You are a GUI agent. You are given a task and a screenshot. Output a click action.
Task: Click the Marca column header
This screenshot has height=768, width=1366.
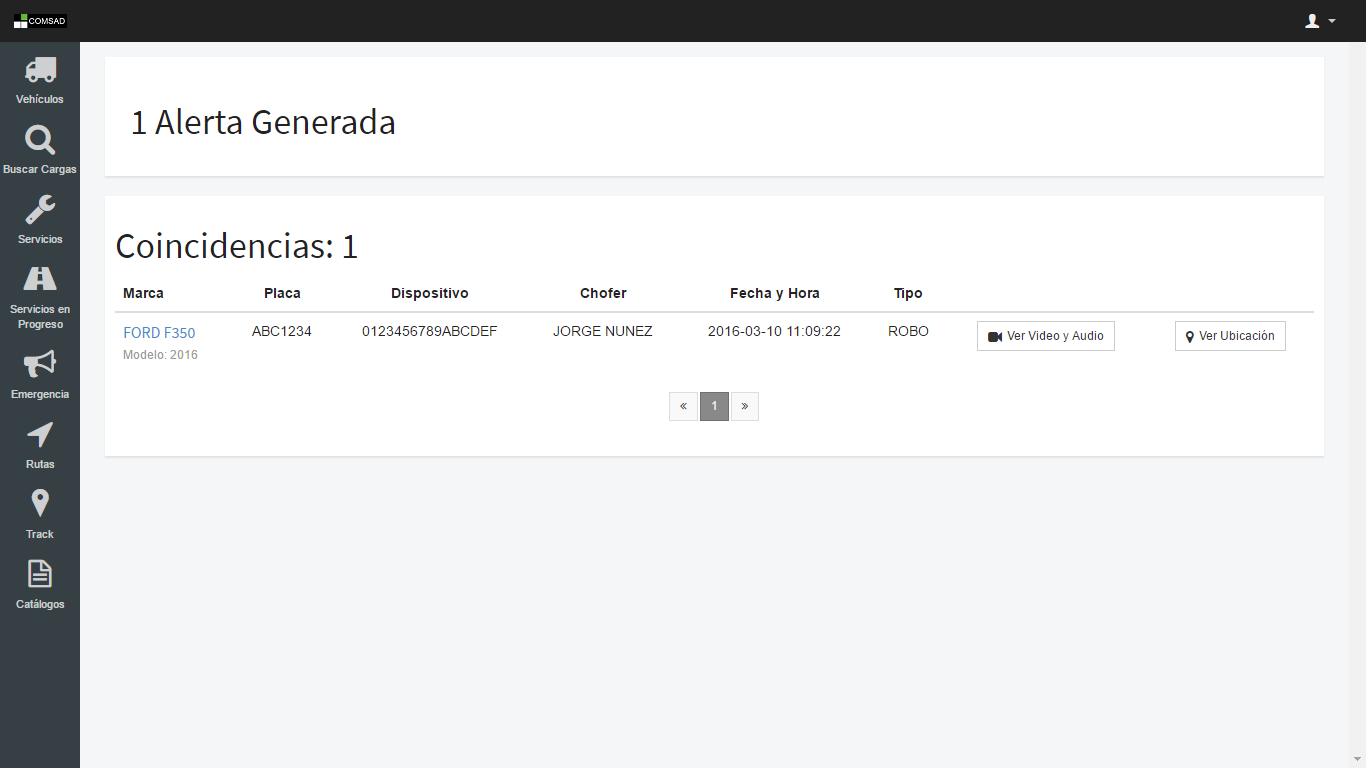coord(143,293)
